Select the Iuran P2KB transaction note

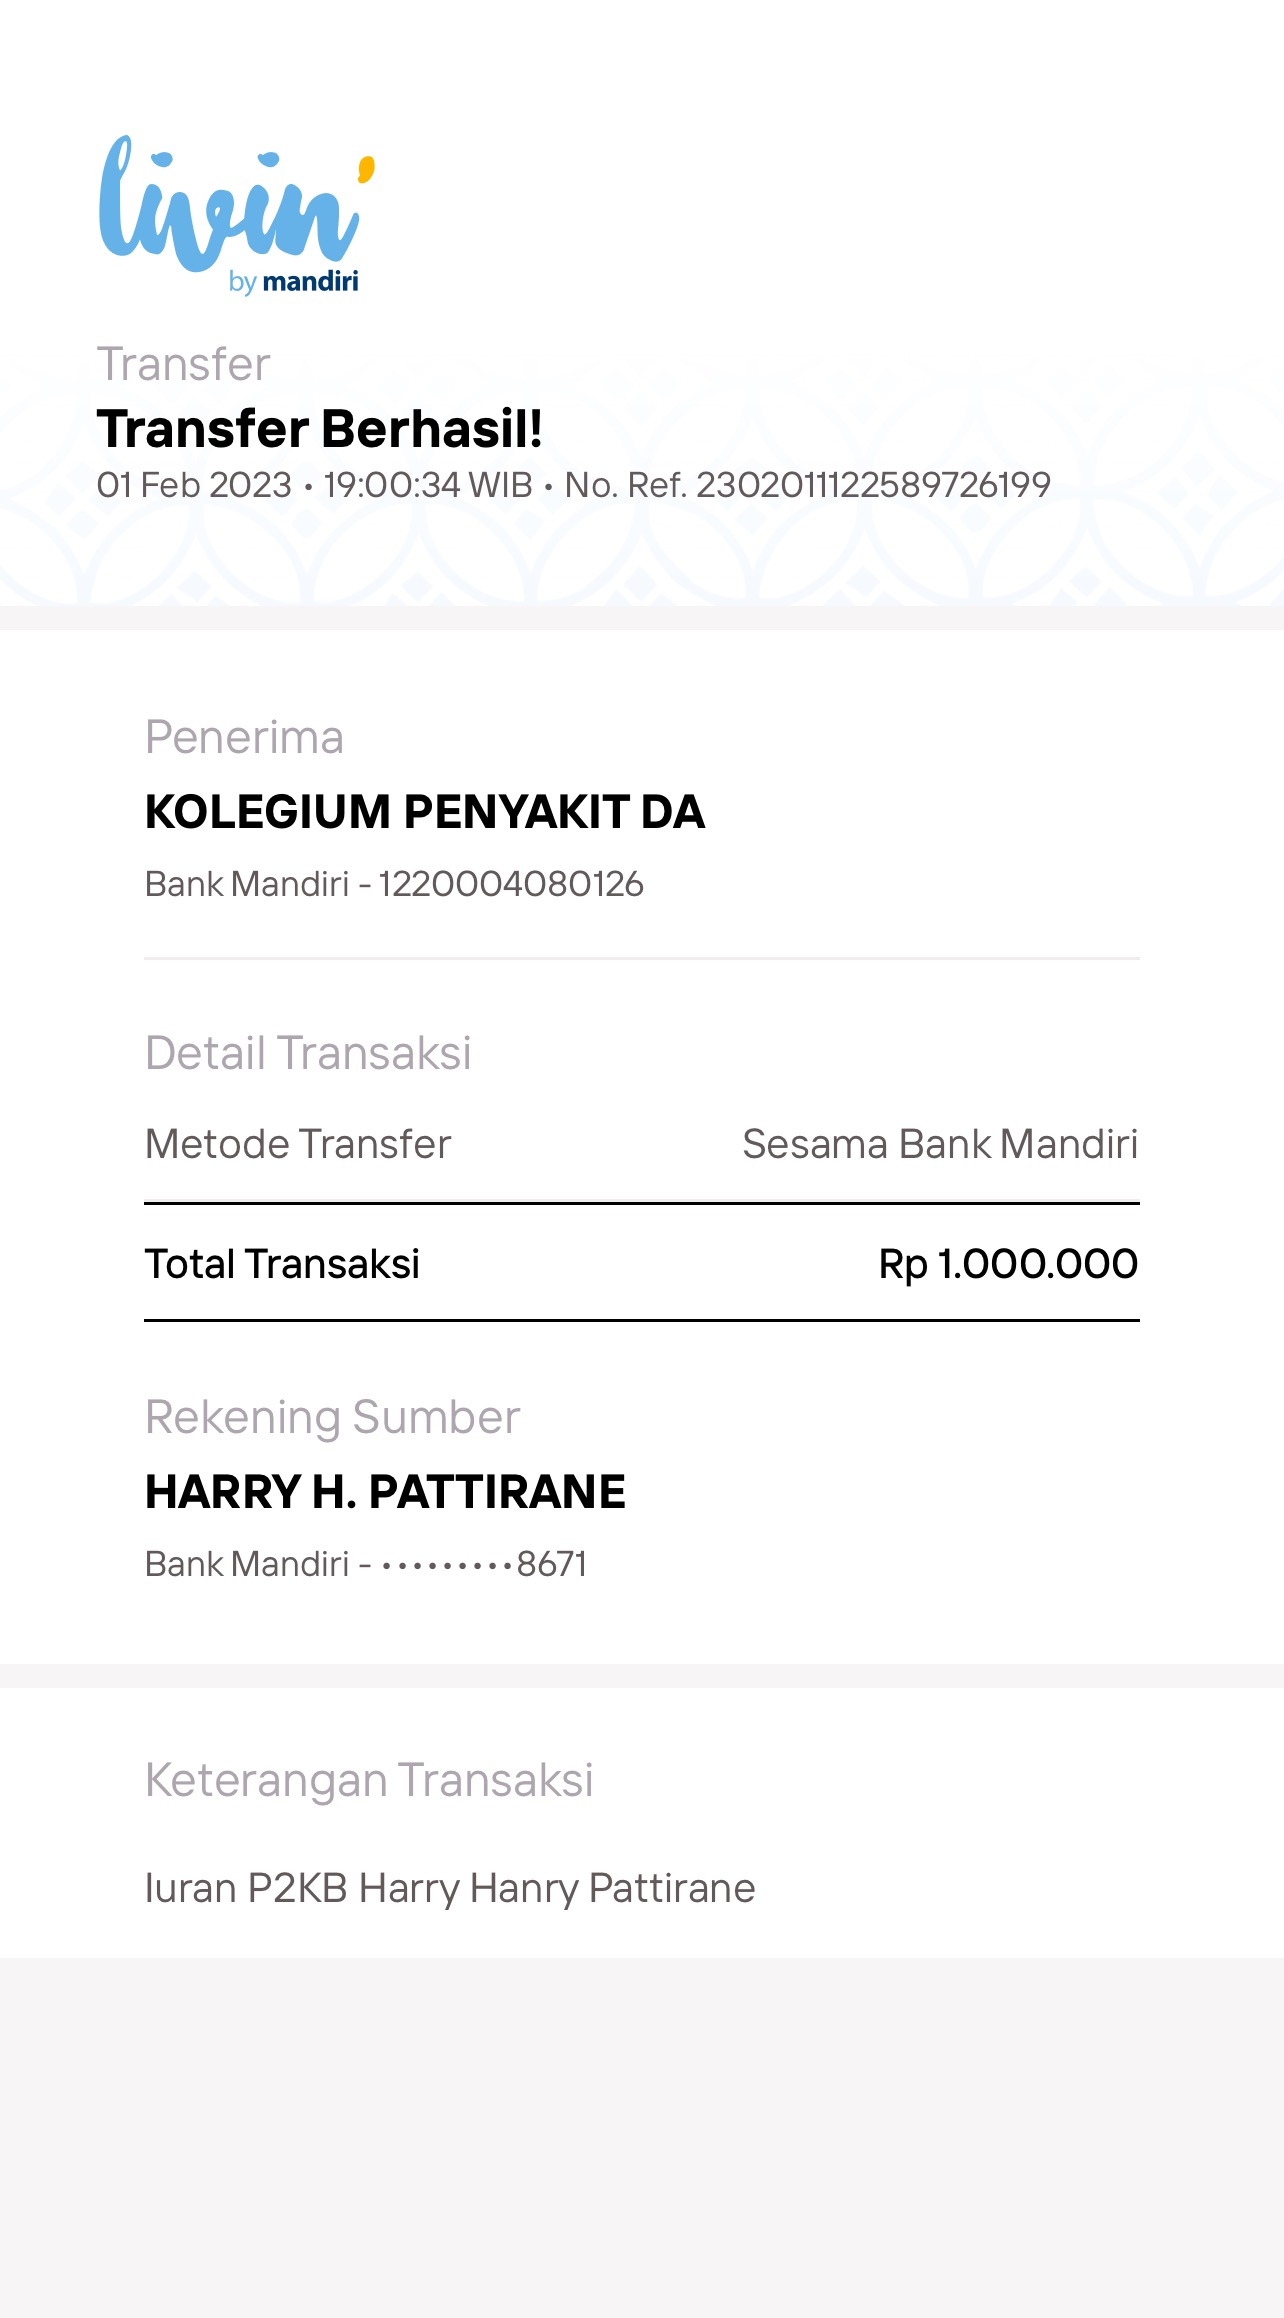[x=450, y=1889]
